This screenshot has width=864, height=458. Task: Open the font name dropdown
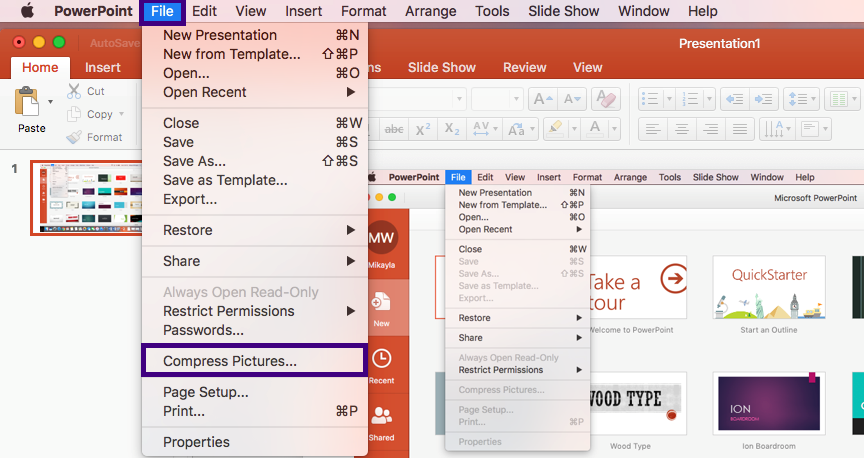click(x=459, y=100)
